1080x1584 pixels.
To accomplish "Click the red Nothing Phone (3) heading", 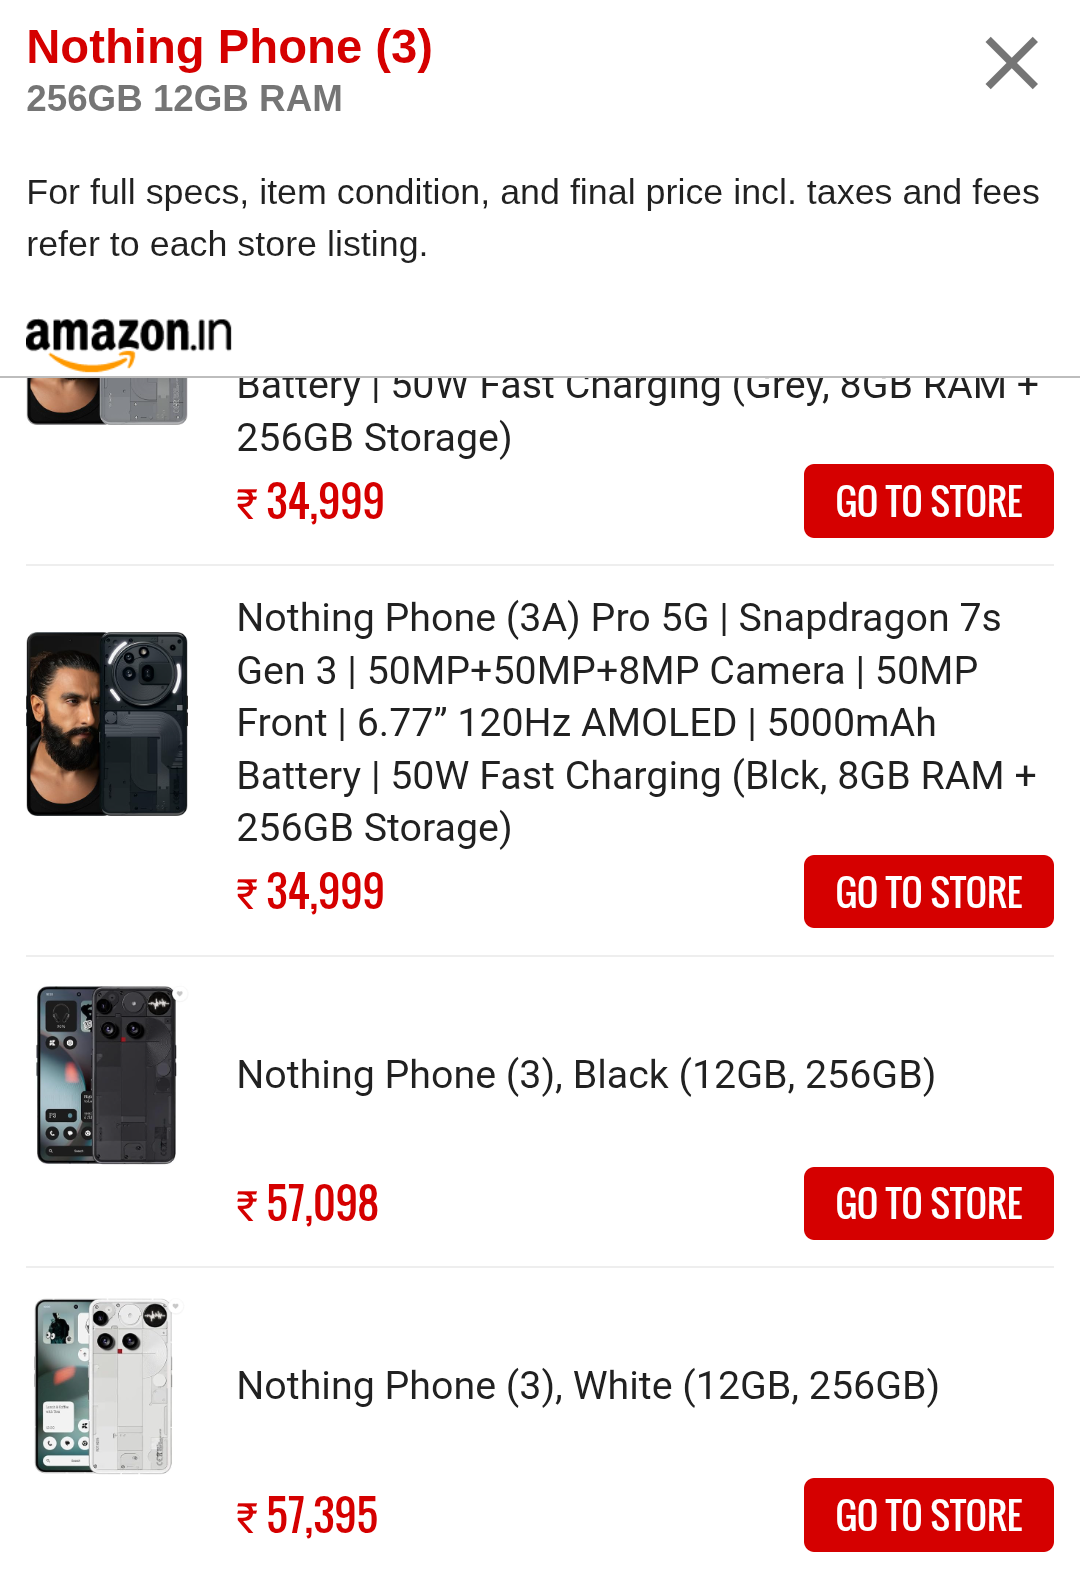I will (x=229, y=47).
